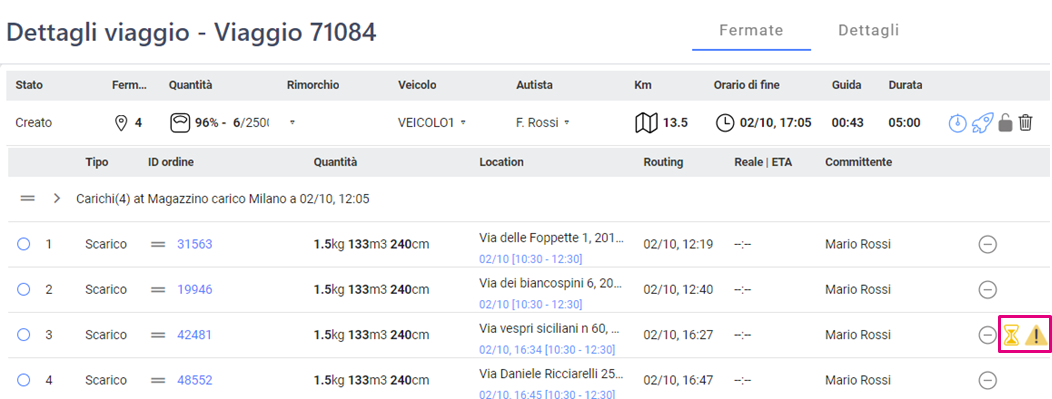This screenshot has width=1052, height=399.
Task: Delete trip using the trash bin icon
Action: (x=1025, y=123)
